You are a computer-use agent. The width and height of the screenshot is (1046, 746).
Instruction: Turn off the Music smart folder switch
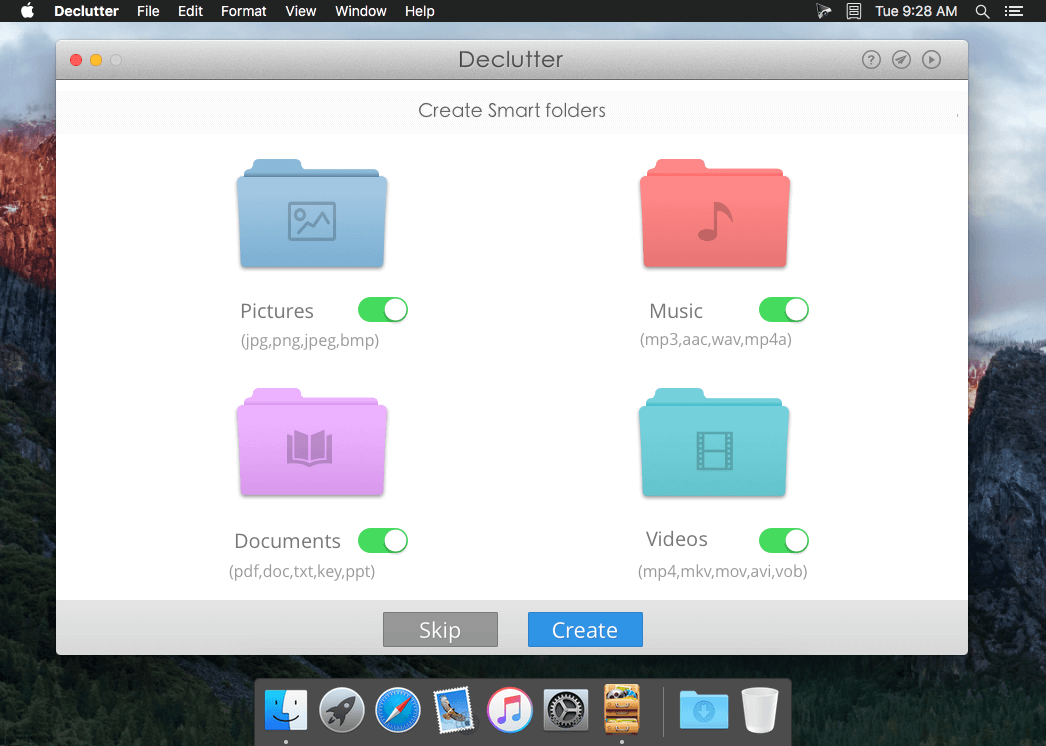784,310
